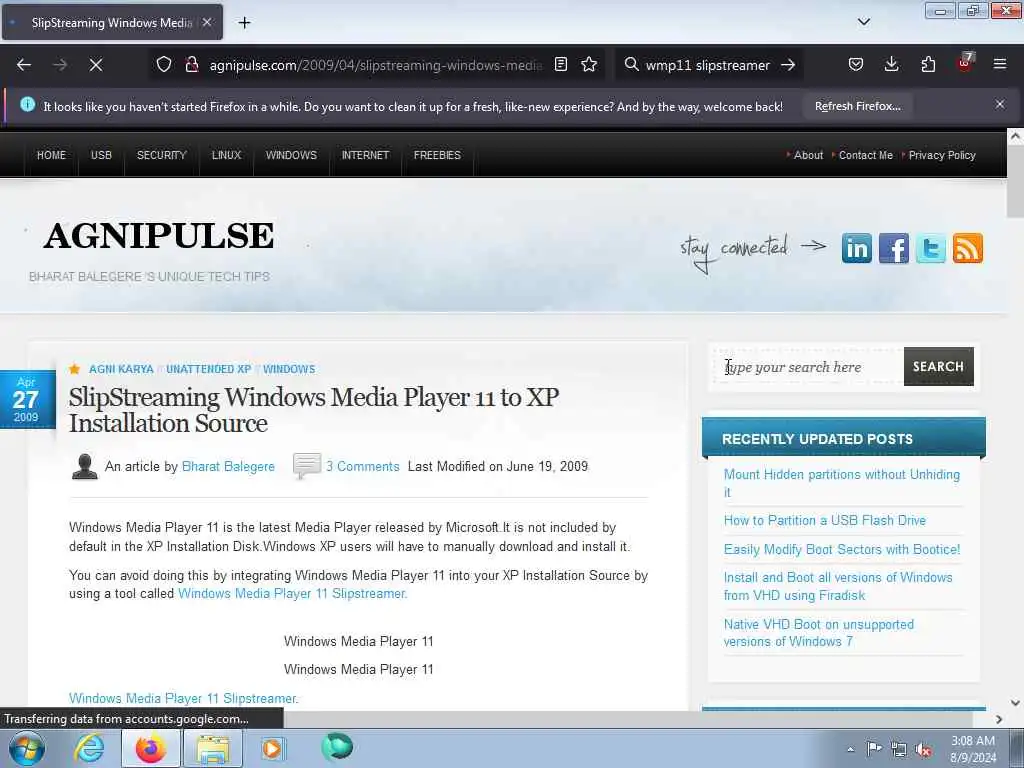The image size is (1024, 768).
Task: Submit the search with the arrow
Action: [788, 65]
